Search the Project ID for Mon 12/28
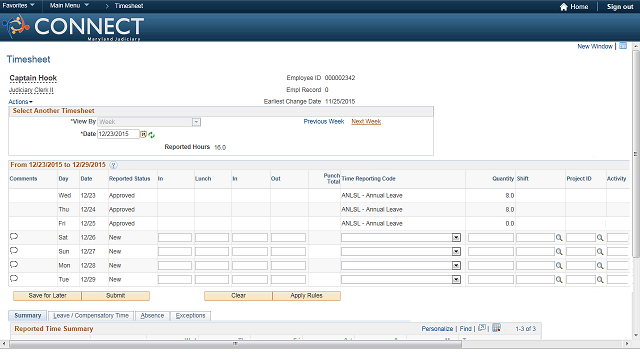Viewport: 640px width, 360px height. 600,266
